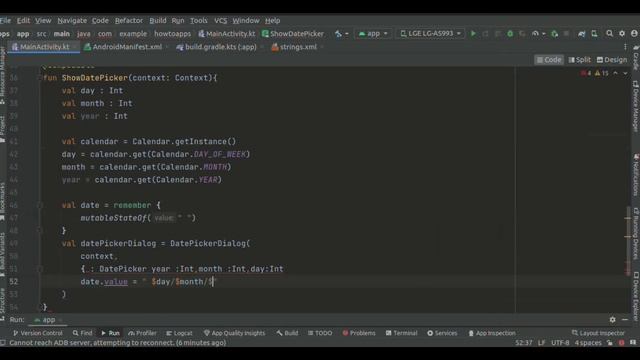Image resolution: width=640 pixels, height=360 pixels.
Task: Click howtoapps breadcrumb in navigation bar
Action: [x=172, y=33]
